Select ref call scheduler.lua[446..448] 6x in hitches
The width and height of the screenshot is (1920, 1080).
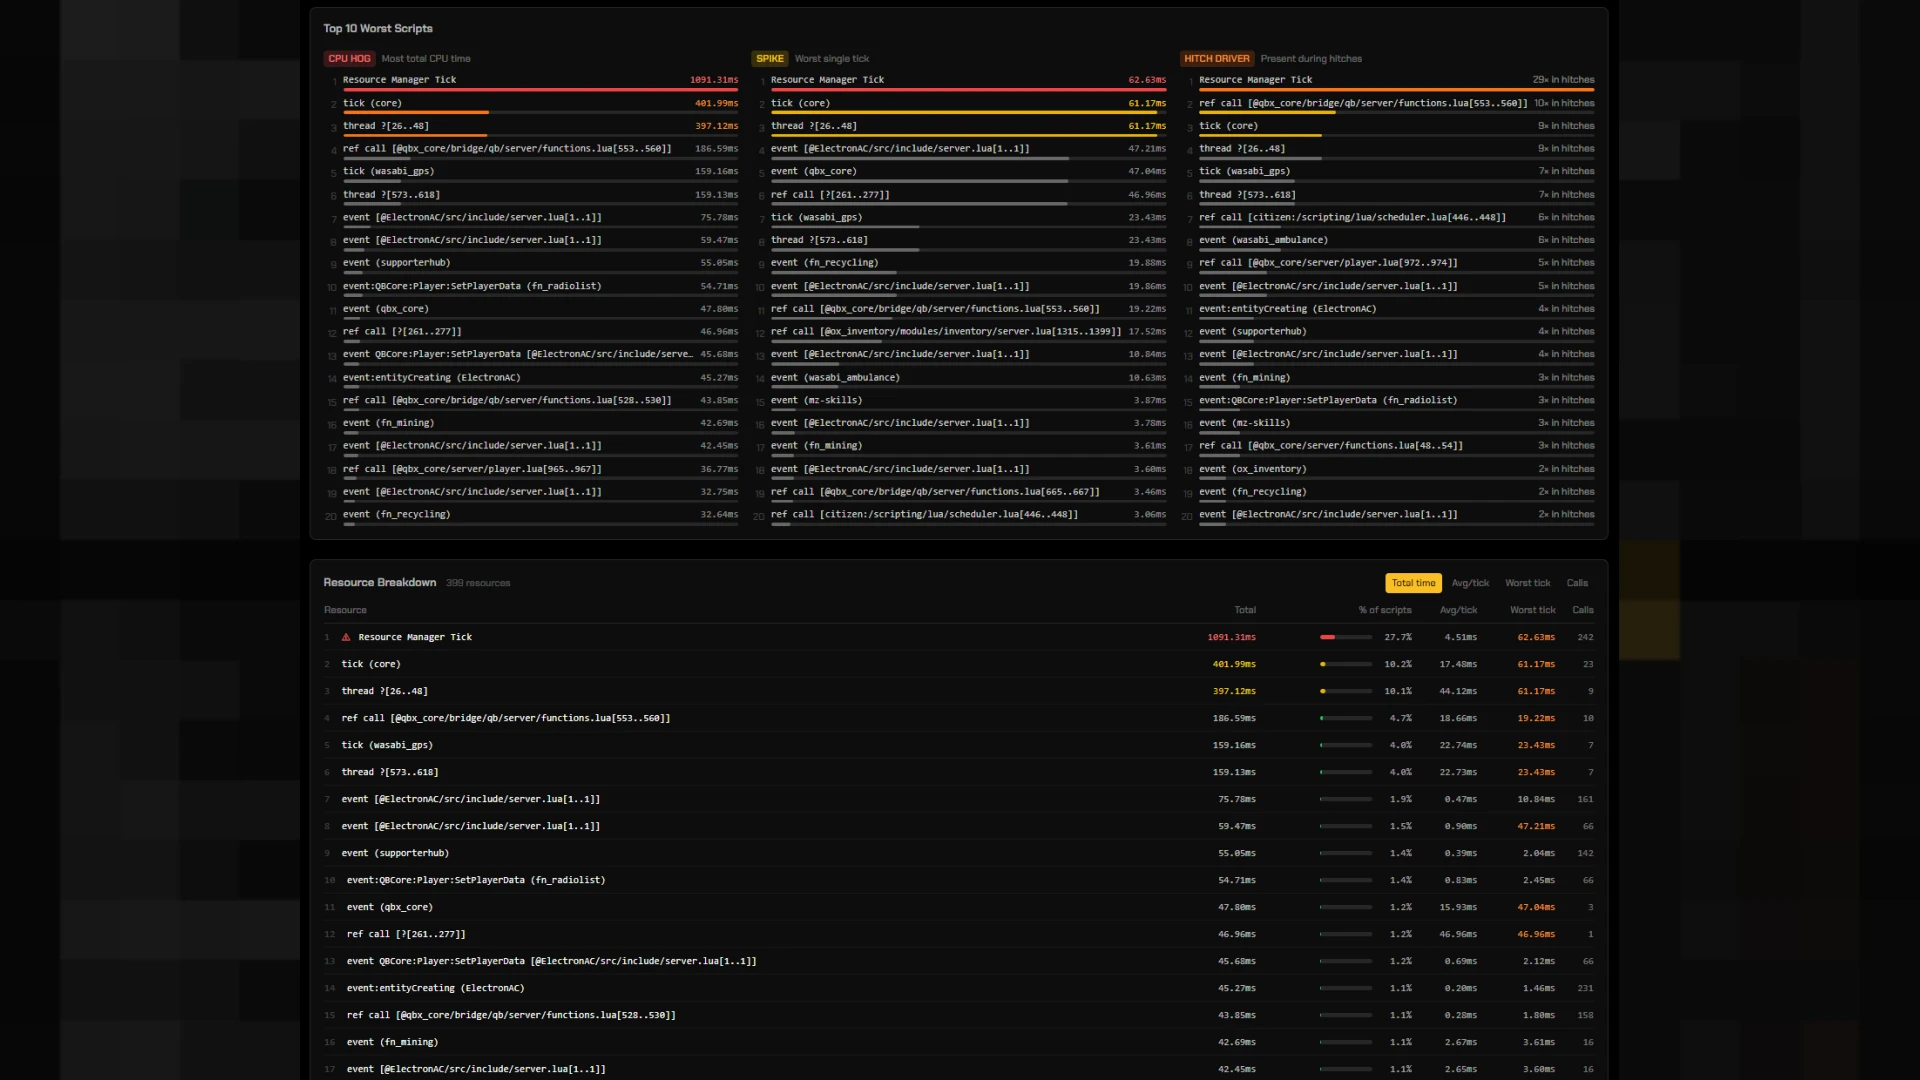tap(1389, 219)
